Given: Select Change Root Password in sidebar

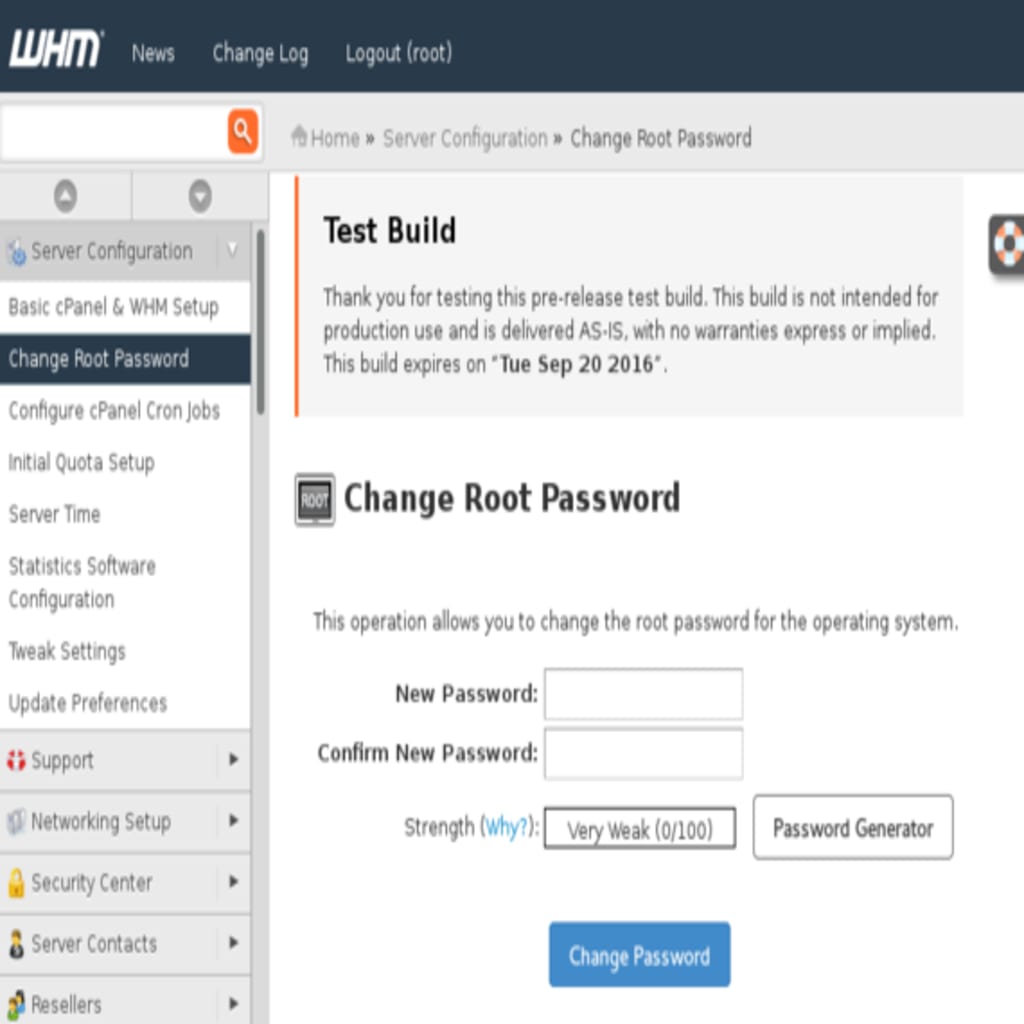Looking at the screenshot, I should pyautogui.click(x=125, y=359).
